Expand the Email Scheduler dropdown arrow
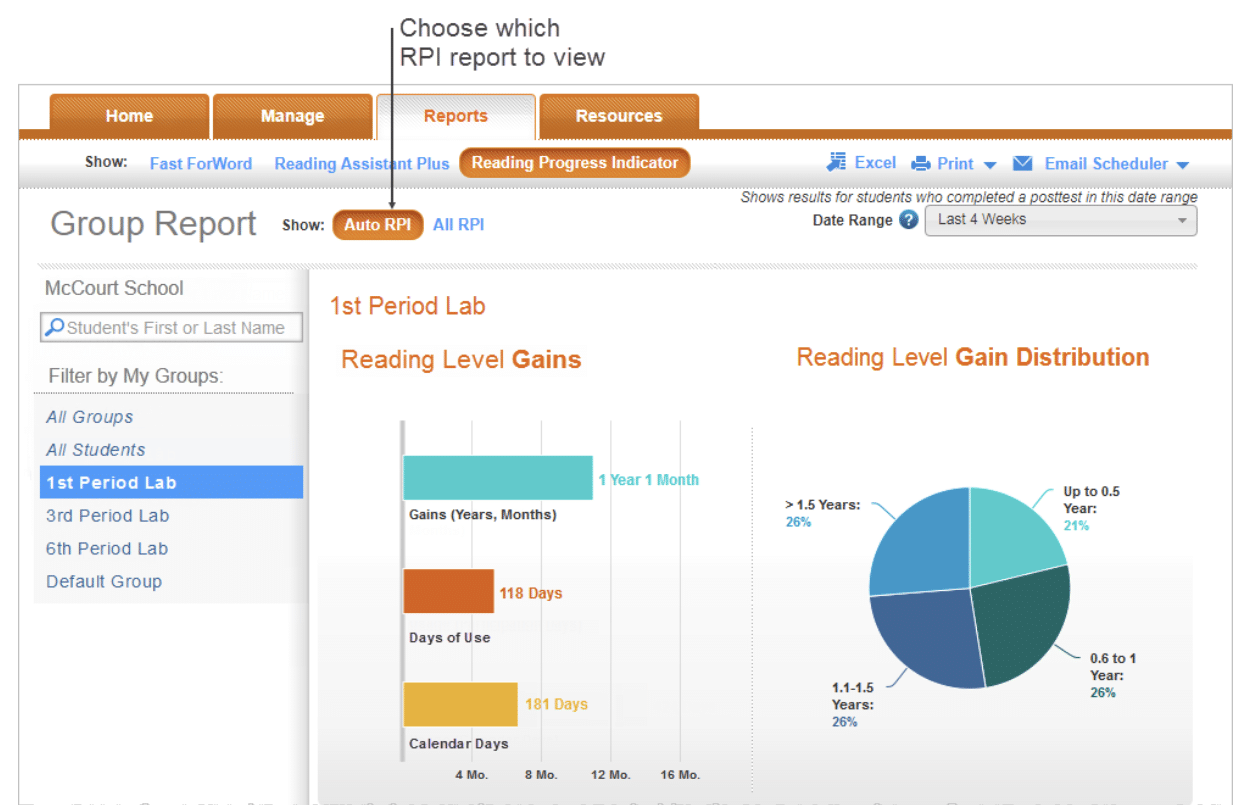1254x805 pixels. coord(1182,165)
